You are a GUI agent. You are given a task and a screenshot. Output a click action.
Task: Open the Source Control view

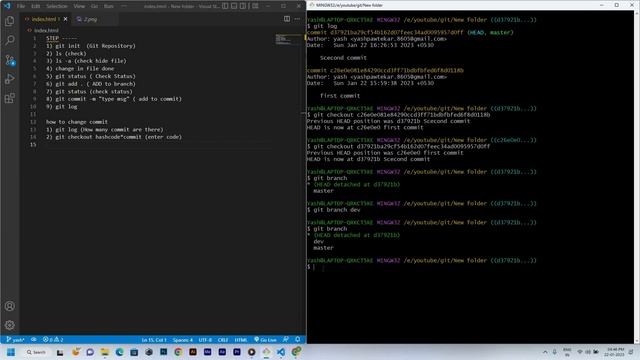pos(10,60)
